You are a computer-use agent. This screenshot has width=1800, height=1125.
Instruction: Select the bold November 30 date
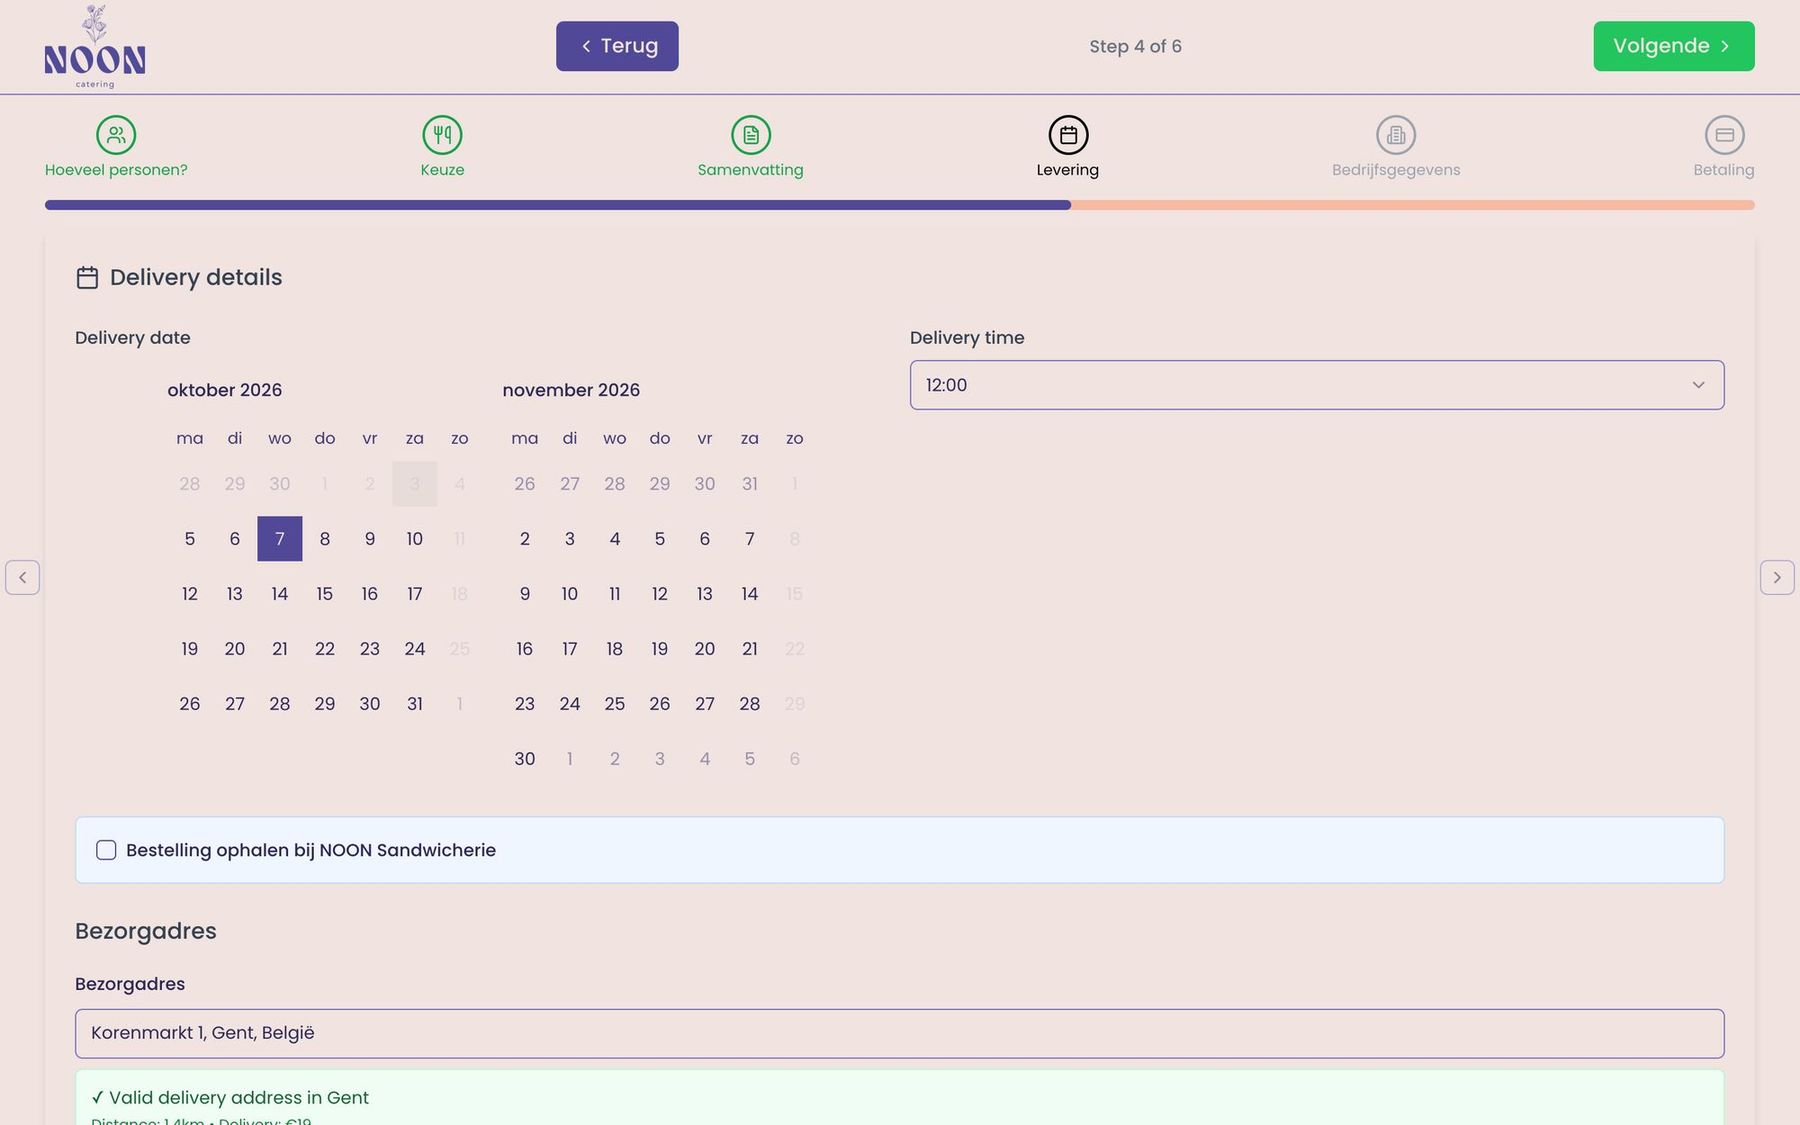tap(525, 759)
